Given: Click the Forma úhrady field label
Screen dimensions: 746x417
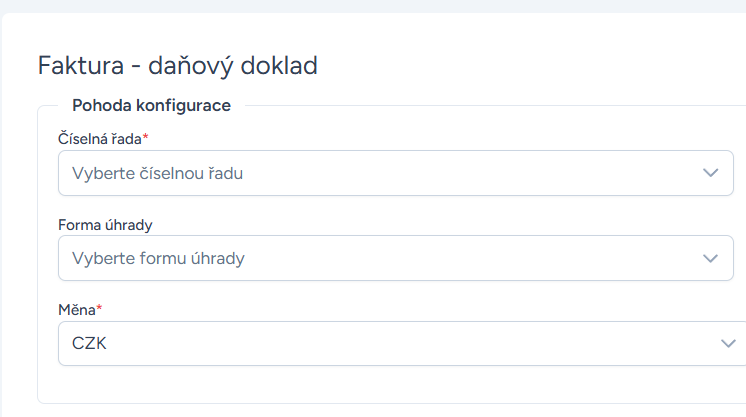Looking at the screenshot, I should tap(105, 225).
